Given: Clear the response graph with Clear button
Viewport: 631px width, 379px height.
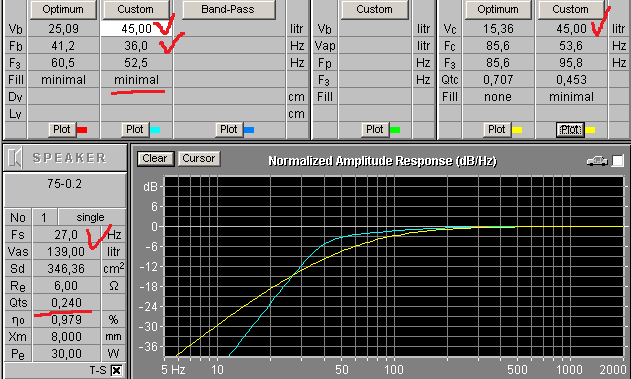Looking at the screenshot, I should click(x=155, y=159).
